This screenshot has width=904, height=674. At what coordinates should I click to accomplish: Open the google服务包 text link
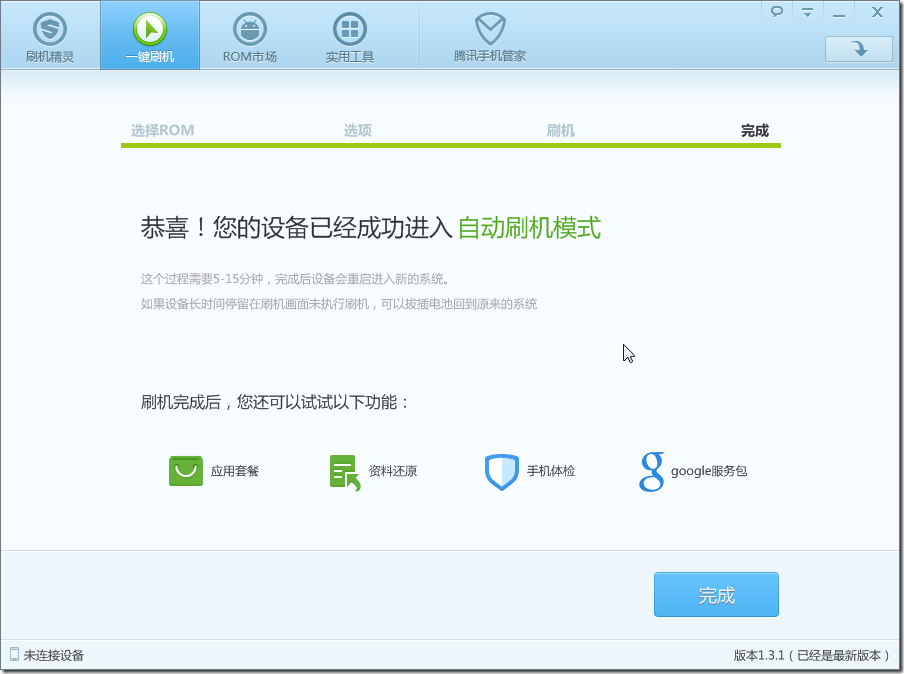[709, 471]
